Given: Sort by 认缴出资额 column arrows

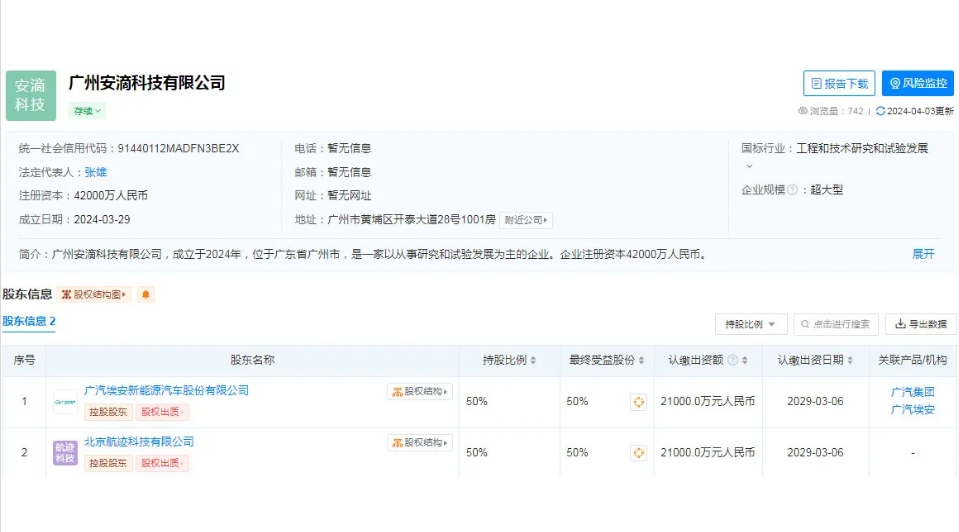Looking at the screenshot, I should pos(744,360).
